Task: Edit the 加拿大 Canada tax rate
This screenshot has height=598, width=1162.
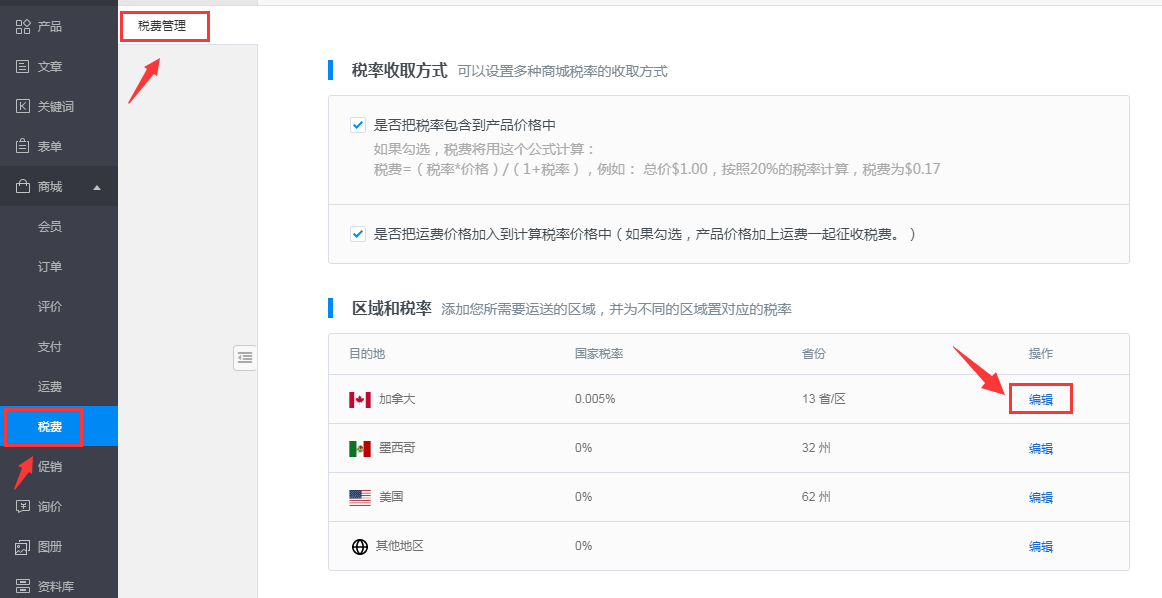Action: [x=1040, y=399]
